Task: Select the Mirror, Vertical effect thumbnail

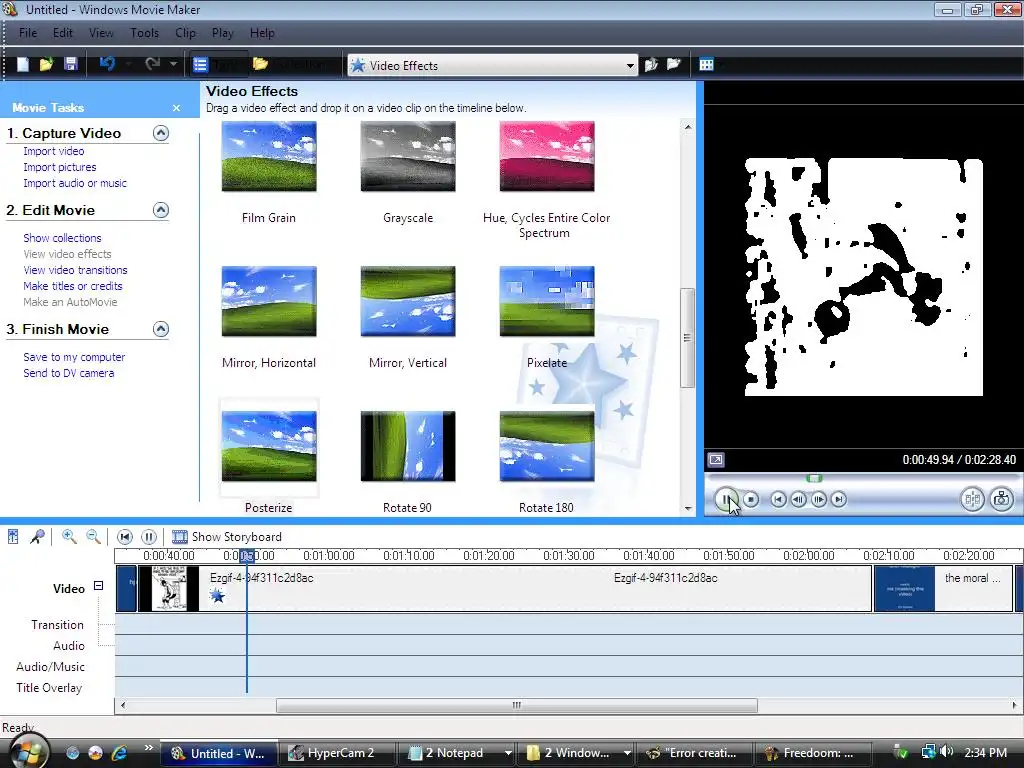Action: [408, 302]
